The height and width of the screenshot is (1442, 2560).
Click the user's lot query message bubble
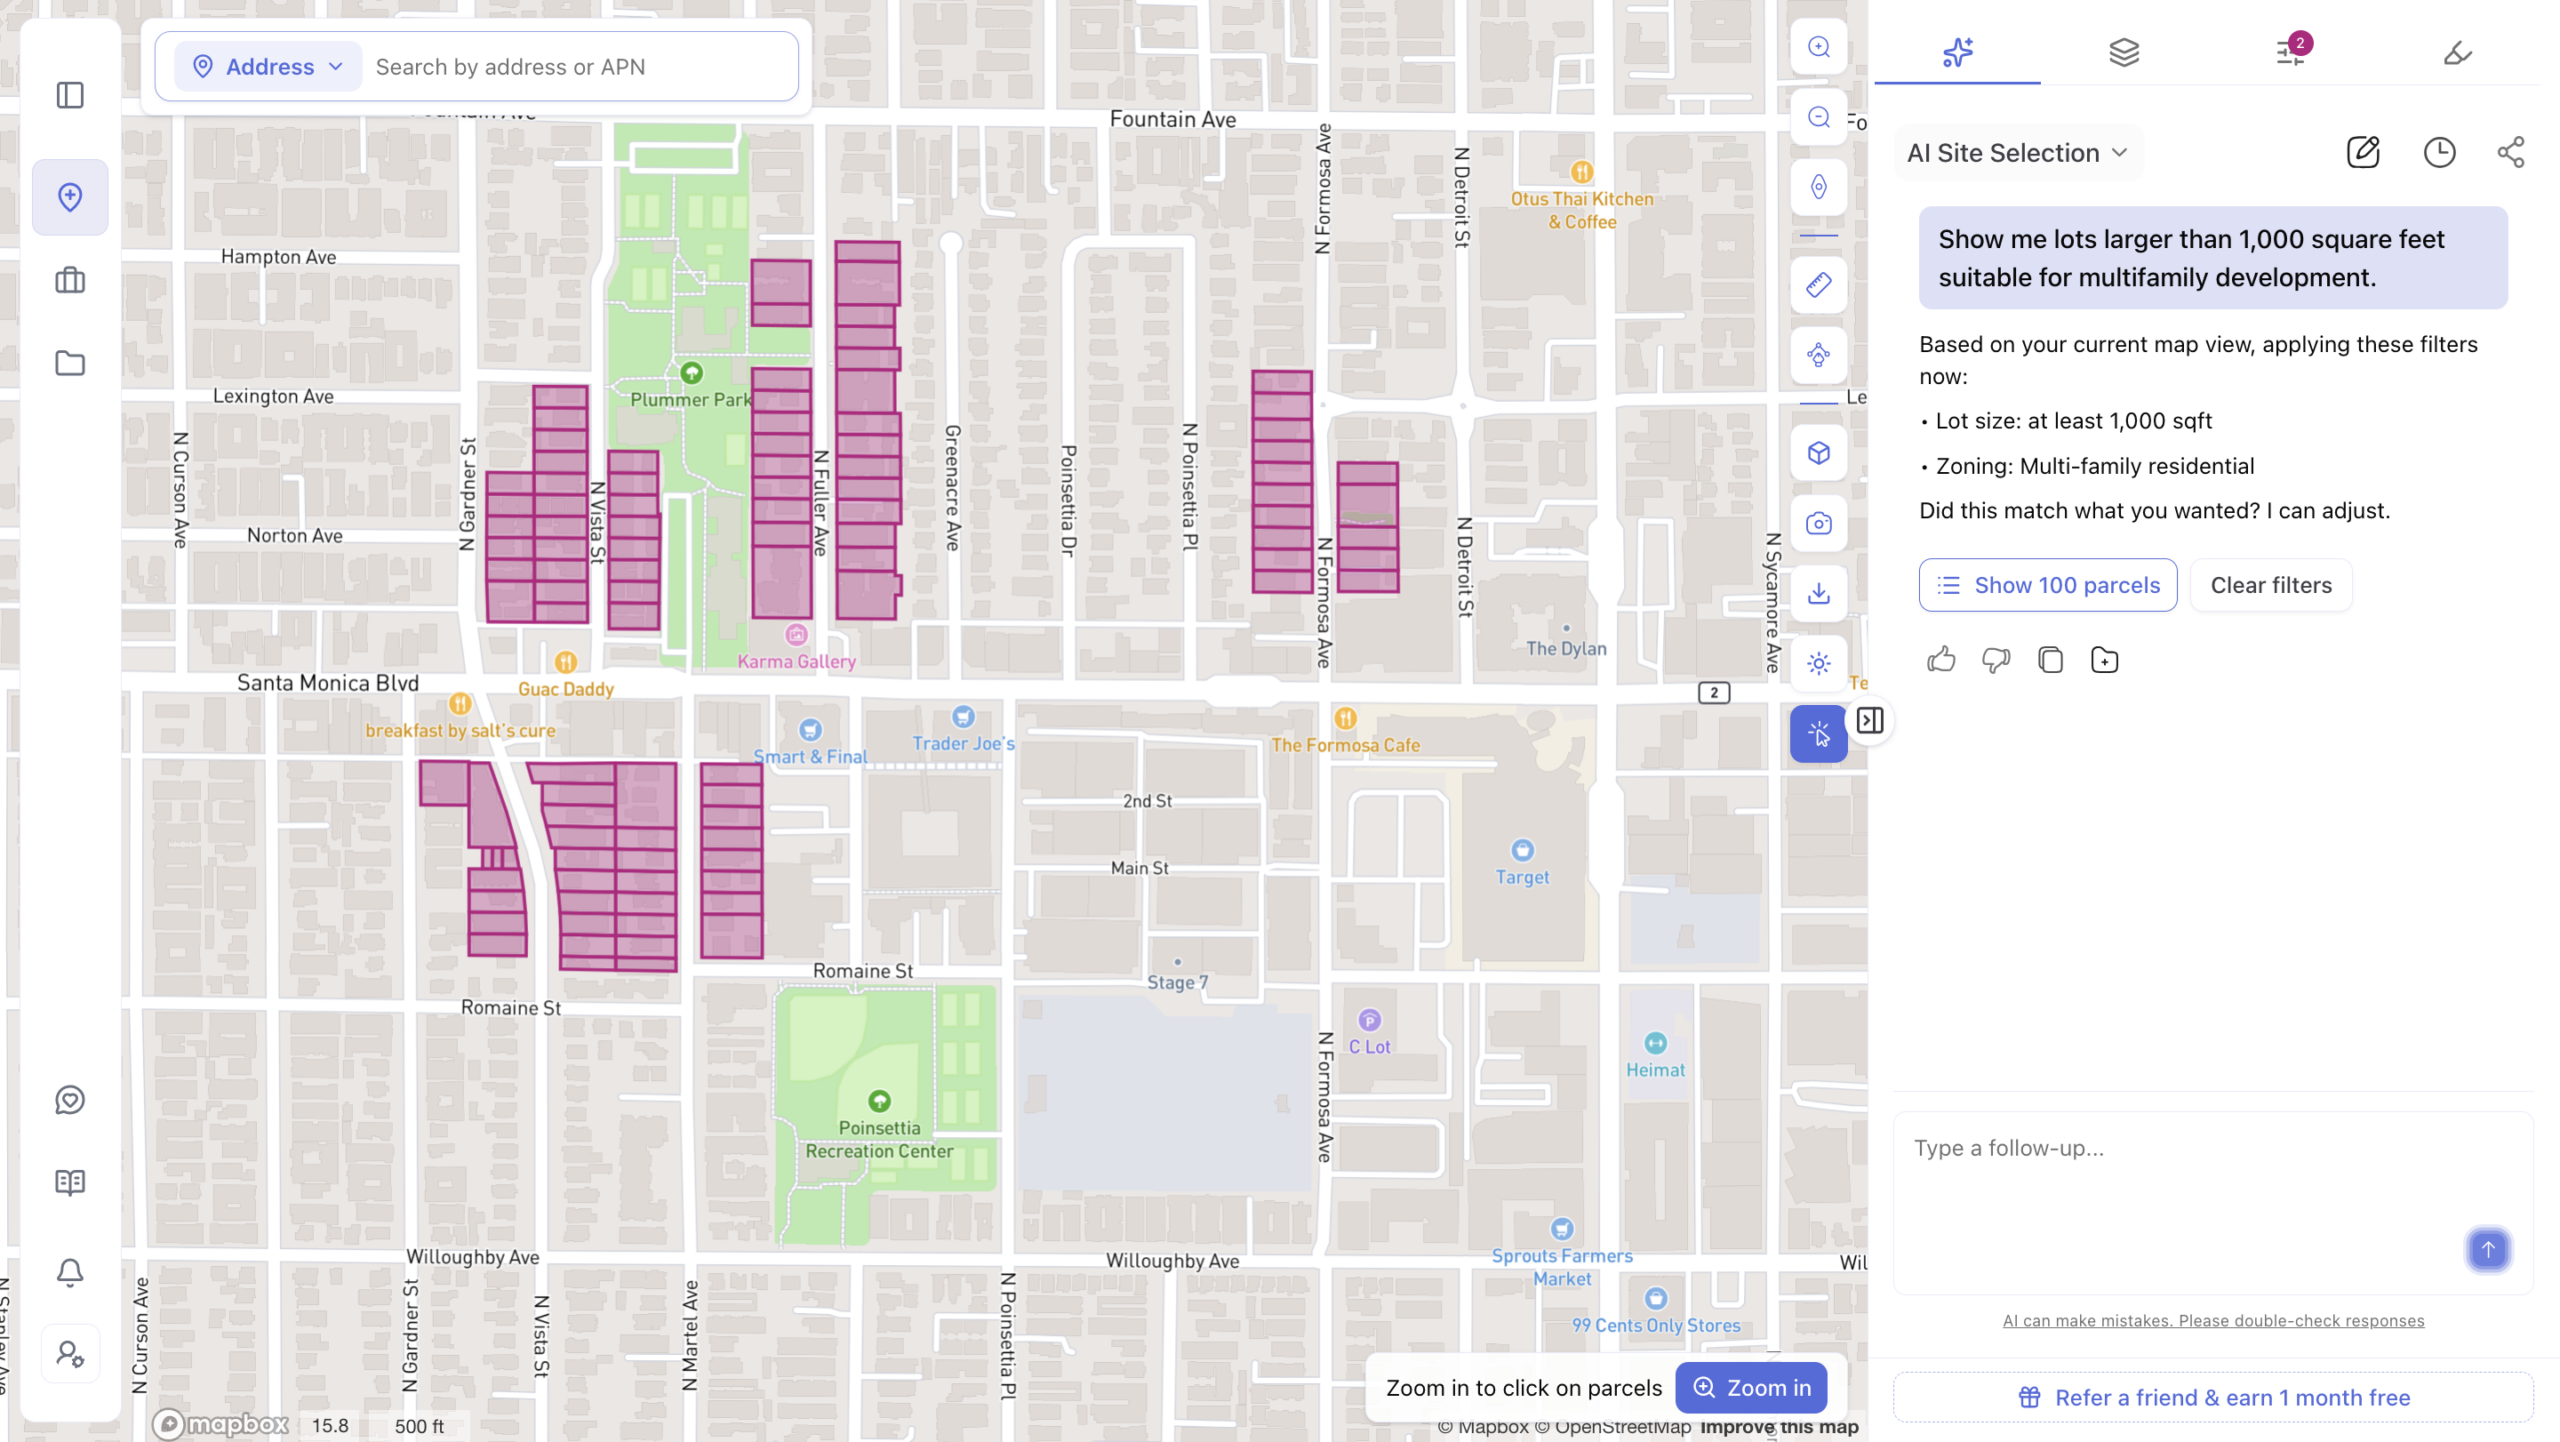click(2212, 258)
